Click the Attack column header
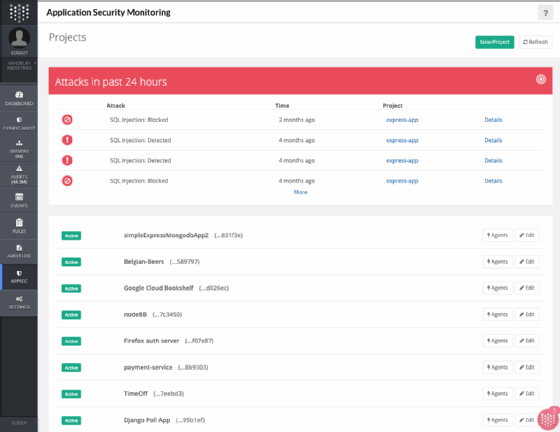The image size is (560, 432). coord(116,106)
